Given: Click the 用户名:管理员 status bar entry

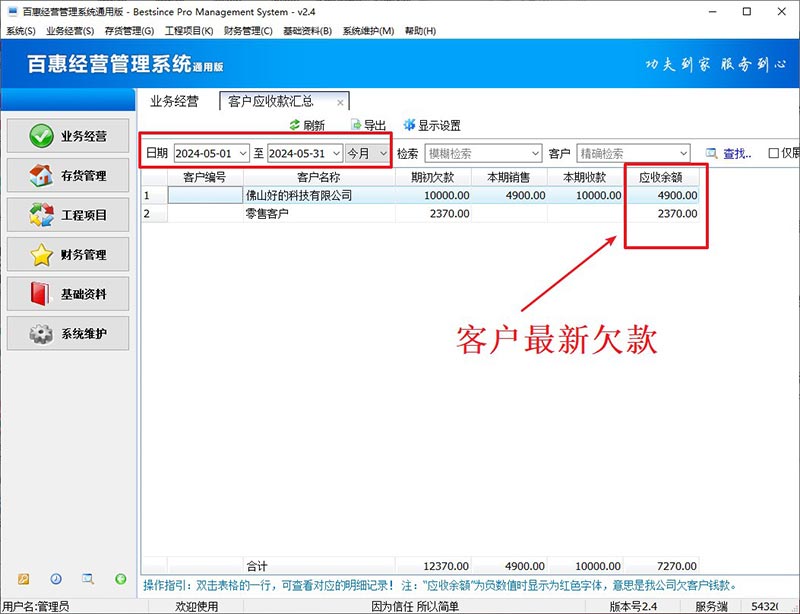Looking at the screenshot, I should [x=36, y=606].
